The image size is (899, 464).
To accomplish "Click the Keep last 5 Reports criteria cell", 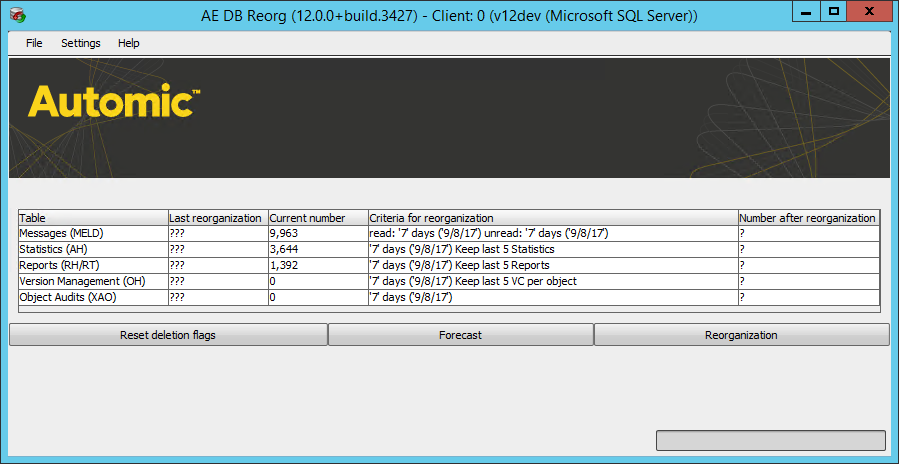I will click(x=553, y=266).
